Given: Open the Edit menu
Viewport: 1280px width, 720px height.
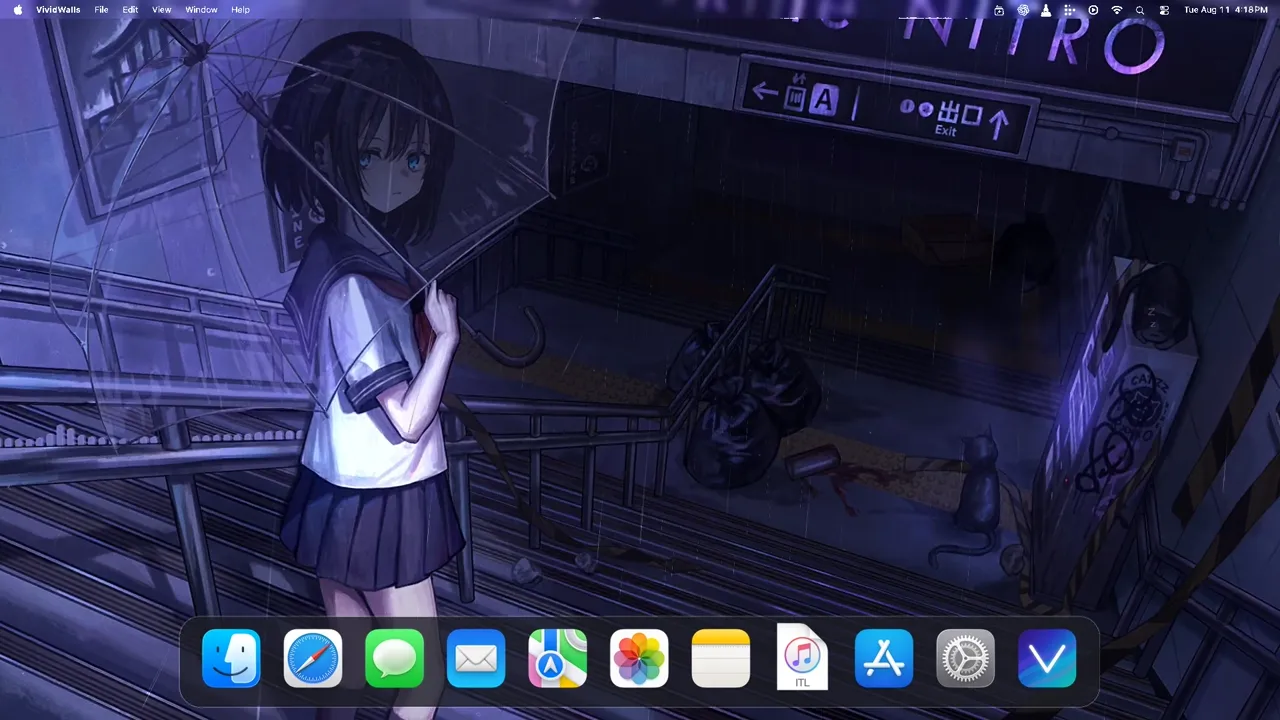Looking at the screenshot, I should pos(130,9).
